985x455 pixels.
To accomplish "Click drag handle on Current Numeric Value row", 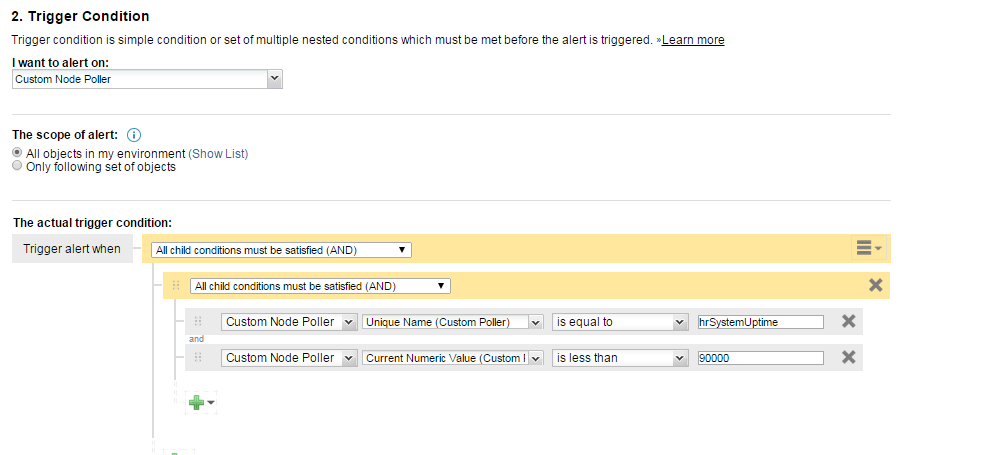I will click(x=198, y=357).
